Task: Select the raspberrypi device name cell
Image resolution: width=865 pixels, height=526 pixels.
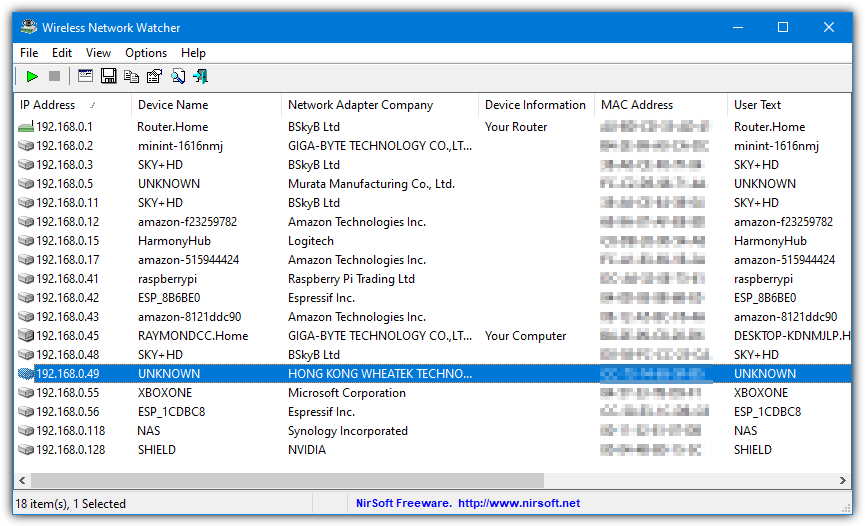Action: (x=167, y=279)
